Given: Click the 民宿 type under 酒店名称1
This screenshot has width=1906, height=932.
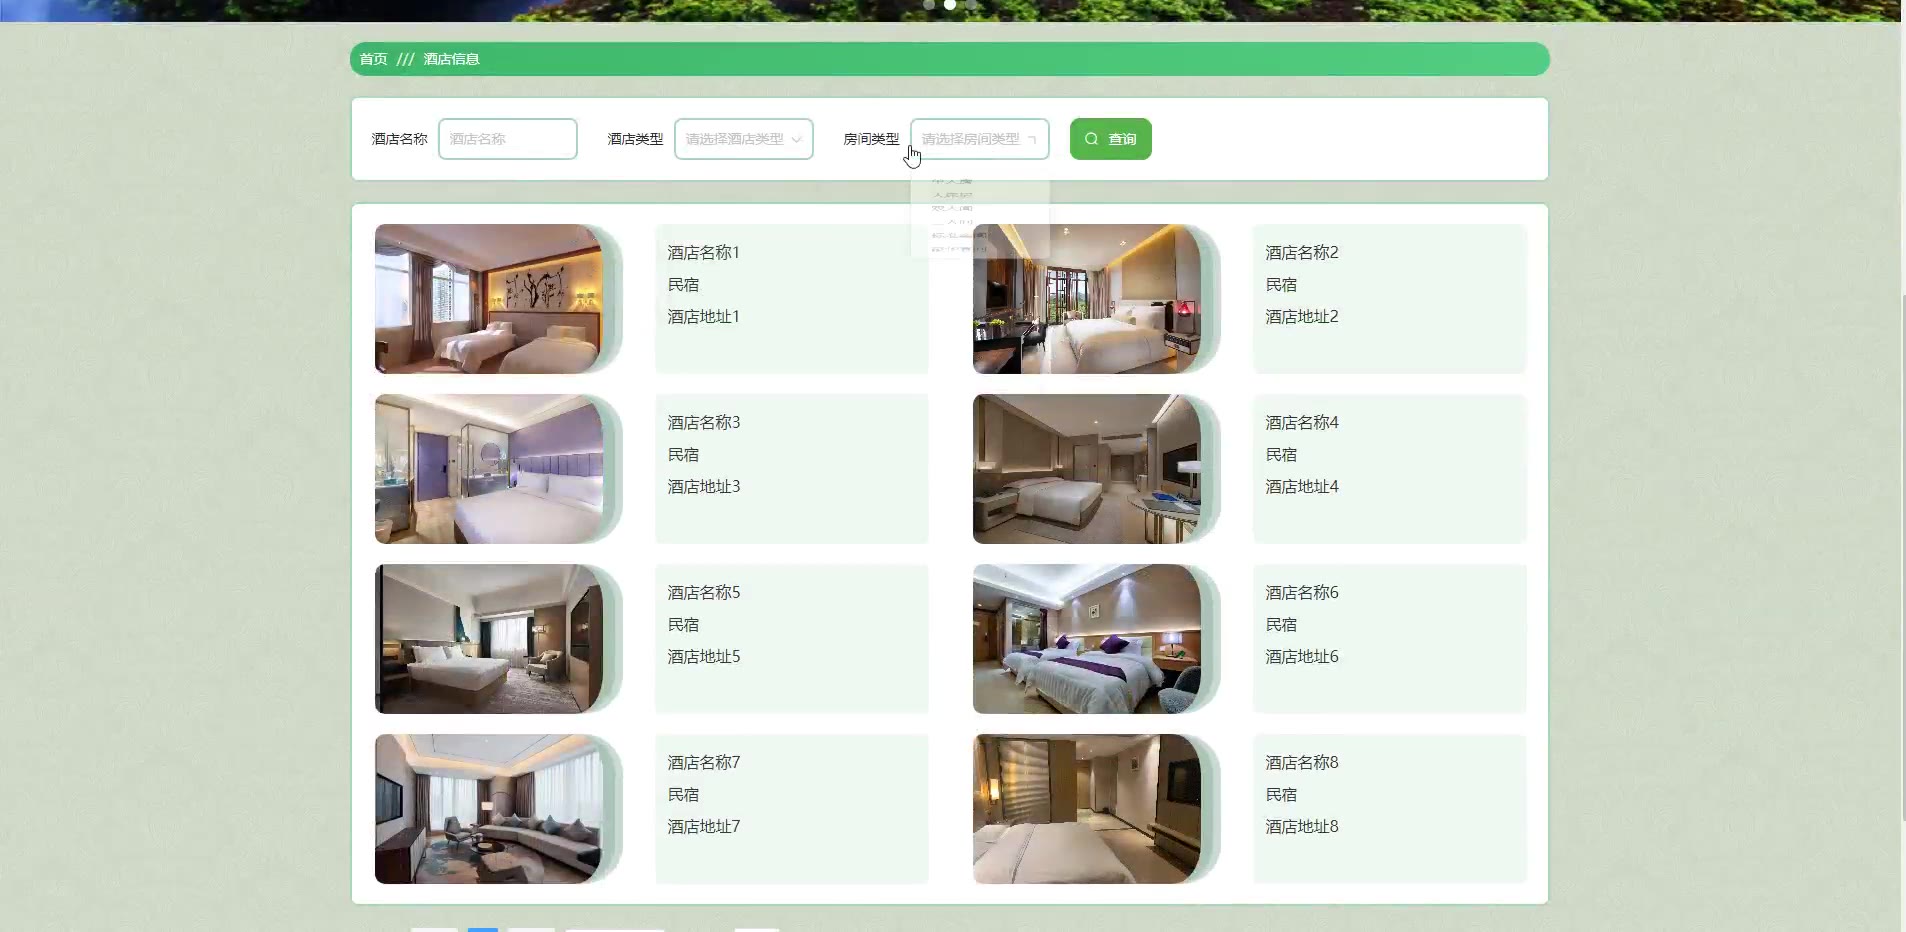Looking at the screenshot, I should 683,285.
